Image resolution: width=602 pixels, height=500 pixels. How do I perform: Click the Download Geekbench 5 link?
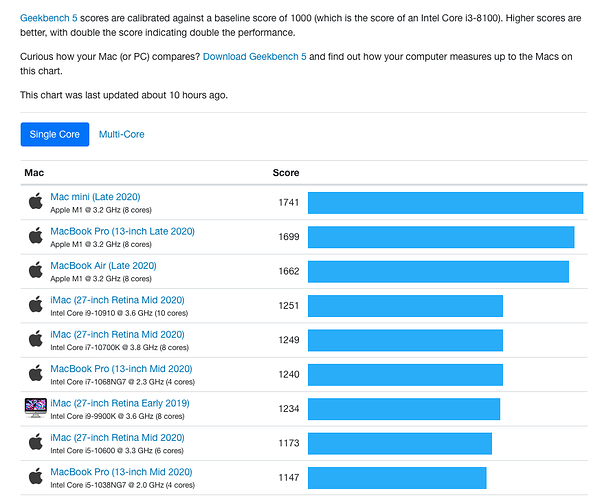255,56
